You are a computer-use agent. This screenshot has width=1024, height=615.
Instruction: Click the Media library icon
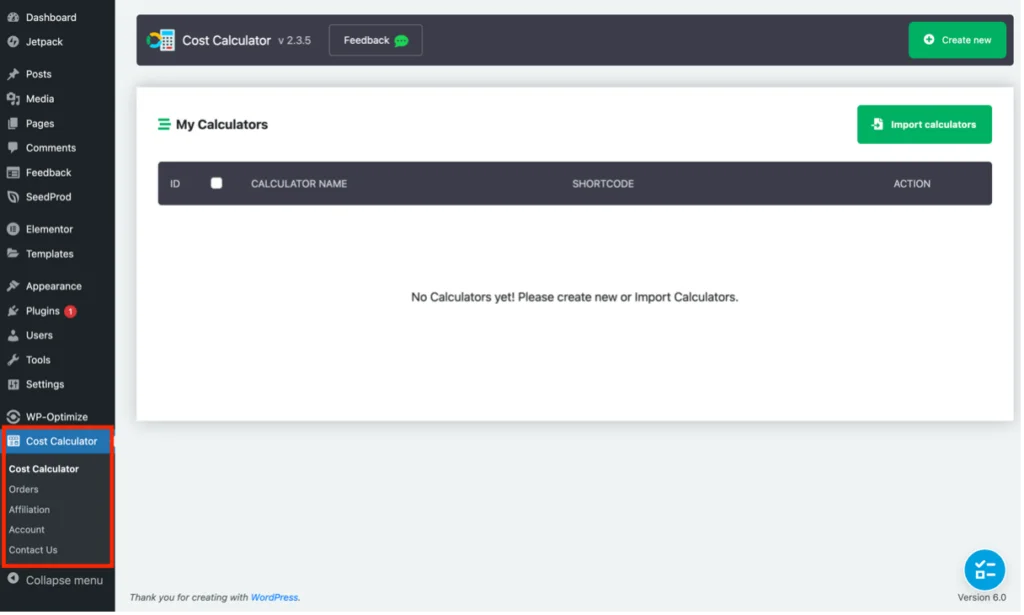point(13,99)
